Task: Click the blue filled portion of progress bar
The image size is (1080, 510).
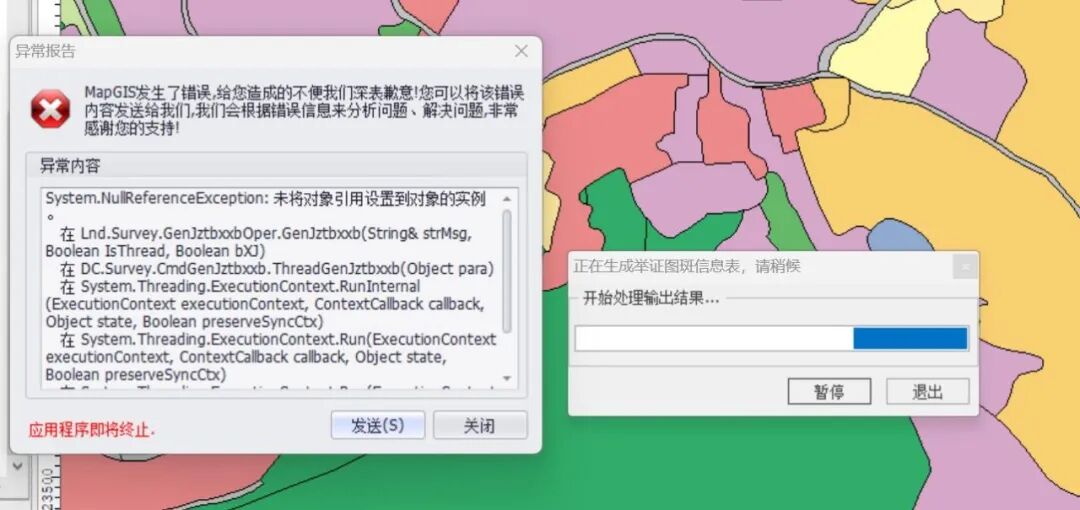Action: tap(910, 338)
